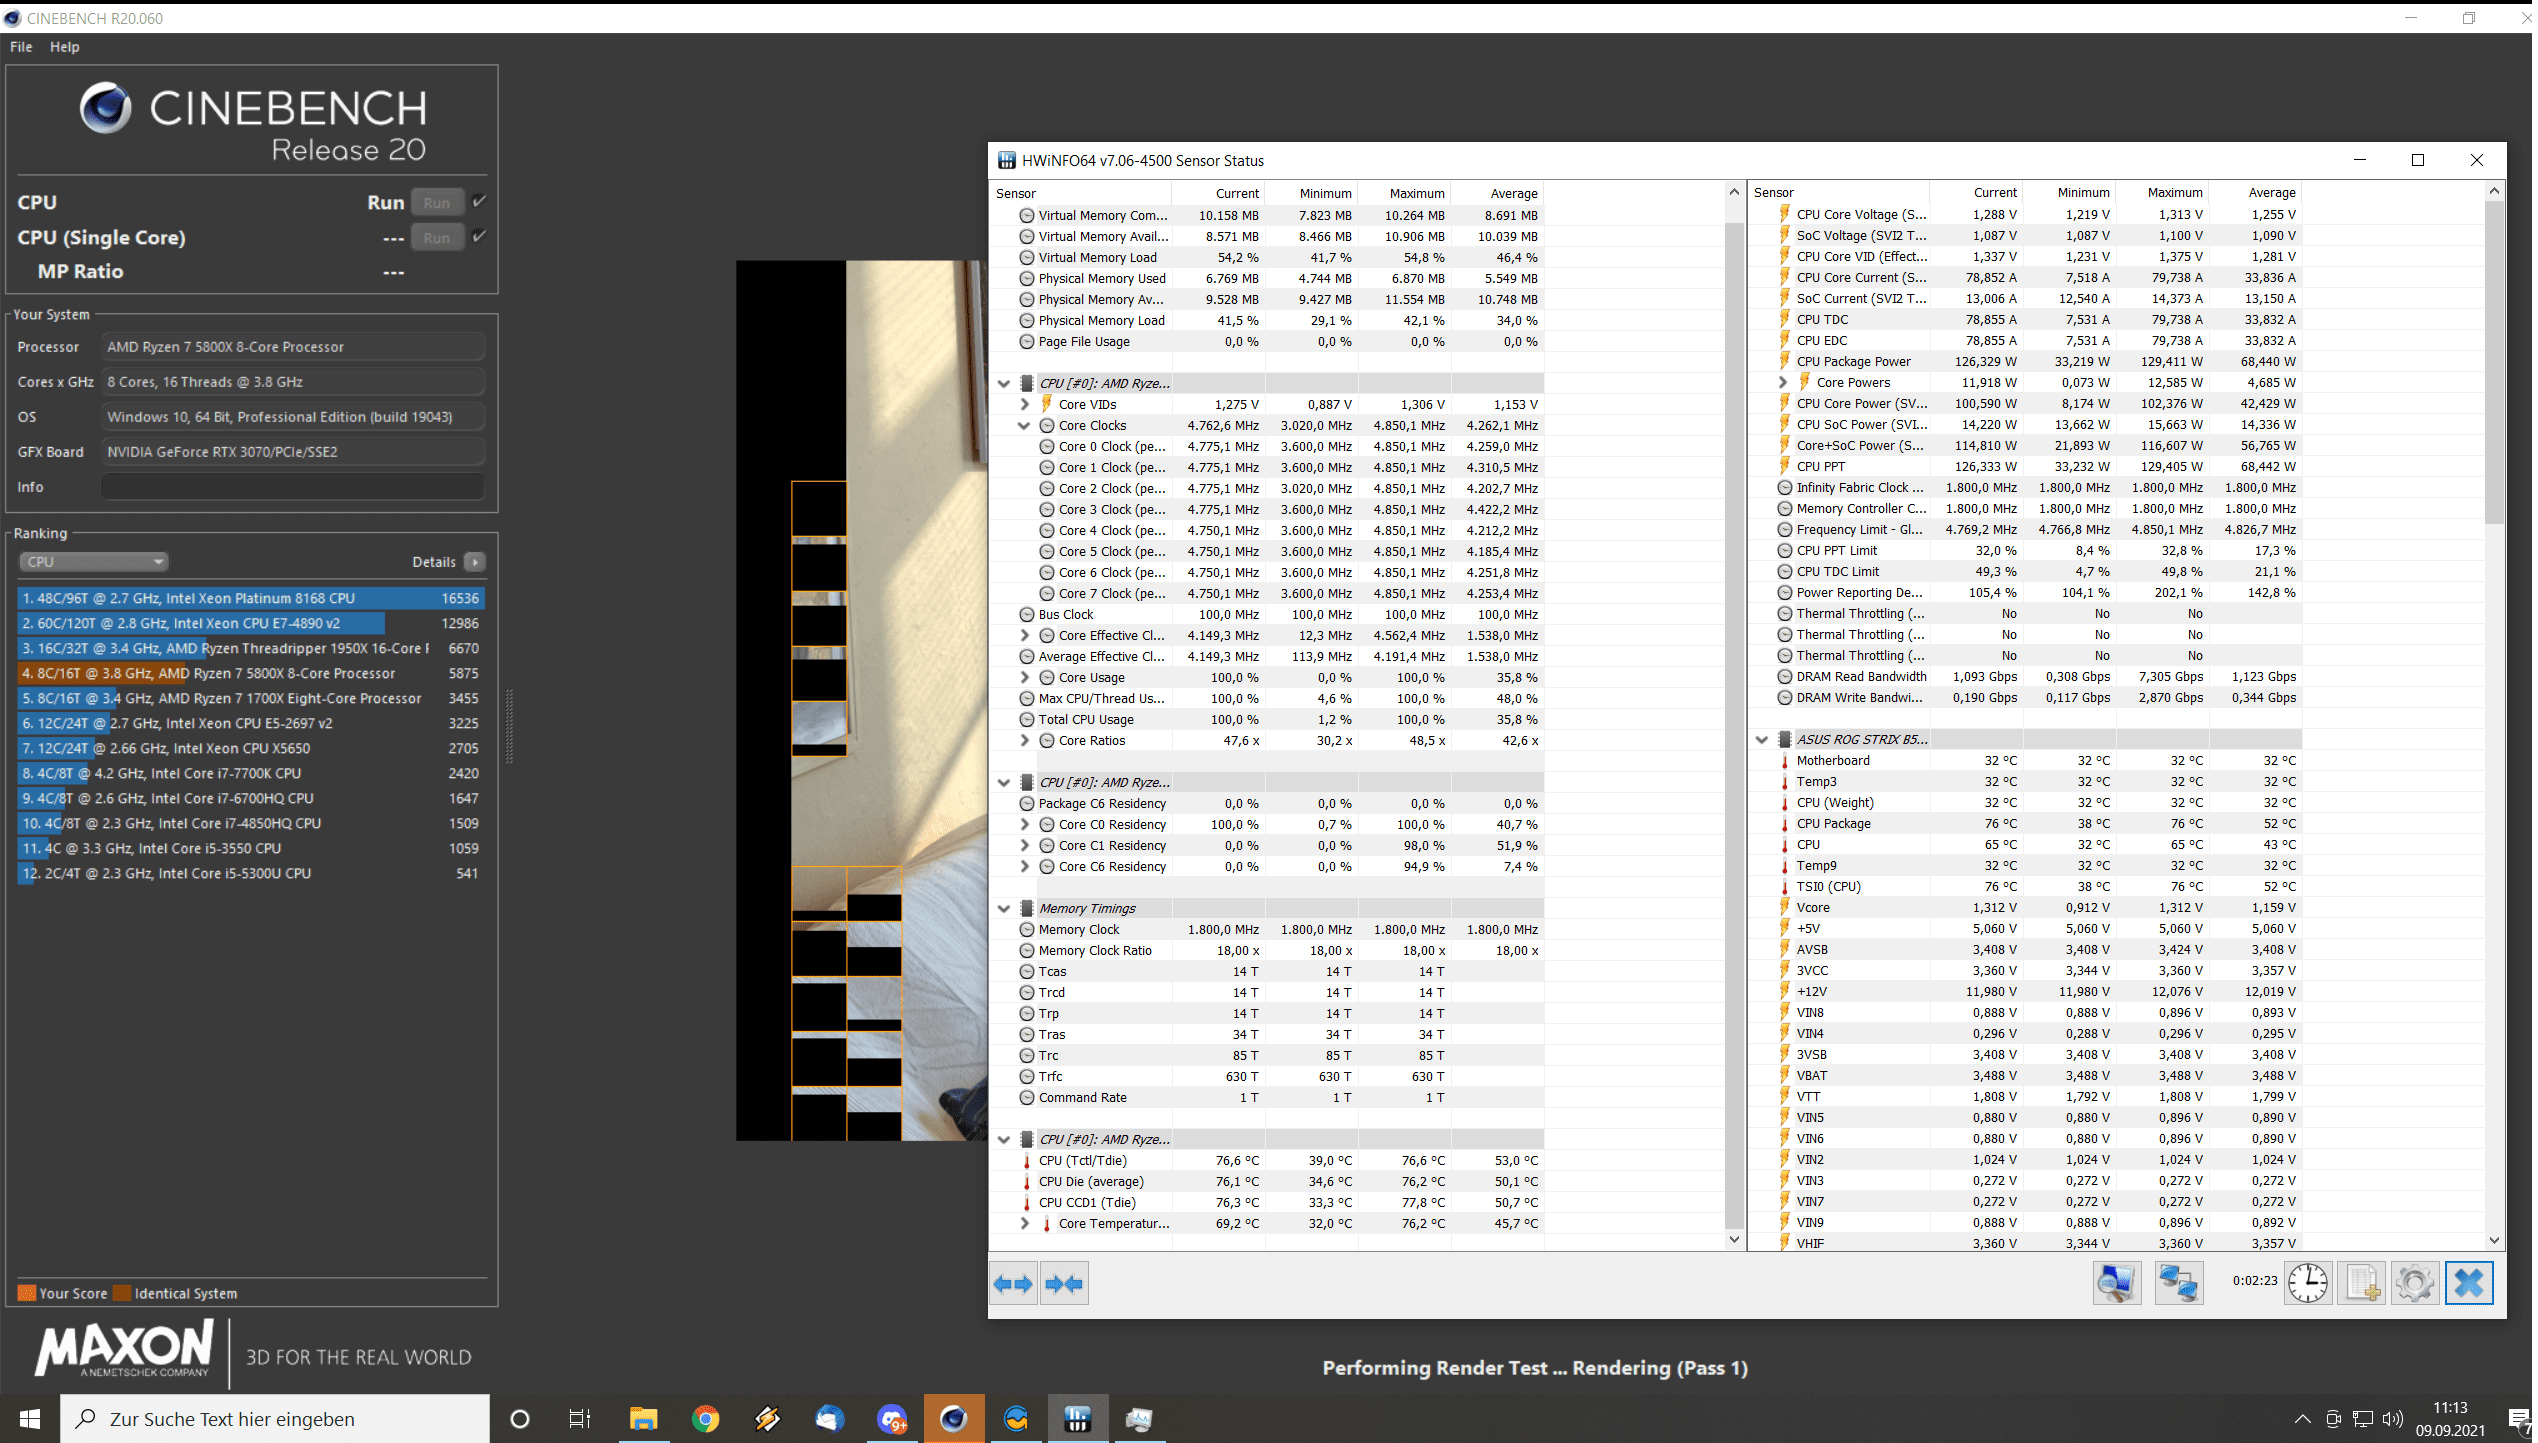Expand the Core Powers row
Viewport: 2538px width, 1443px height.
click(x=1781, y=382)
